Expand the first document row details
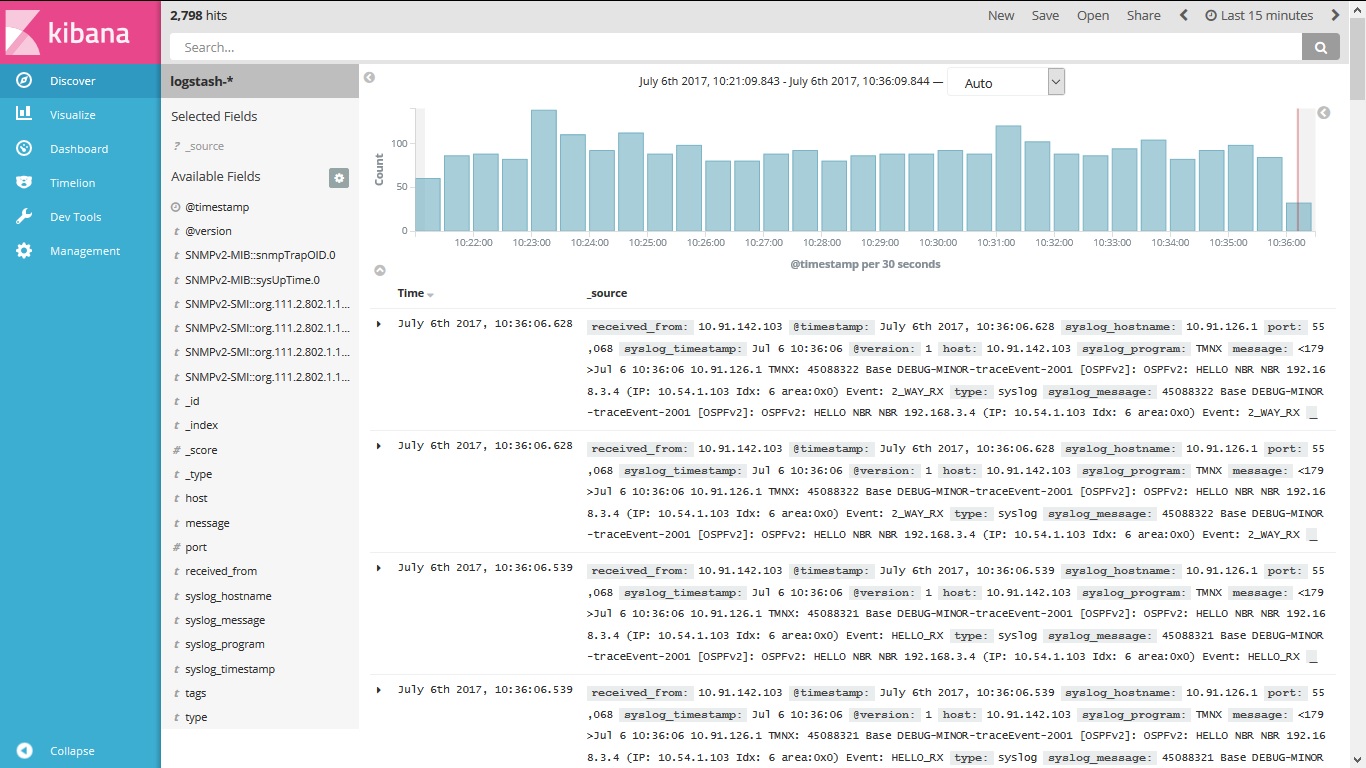Viewport: 1366px width, 768px height. (x=378, y=325)
